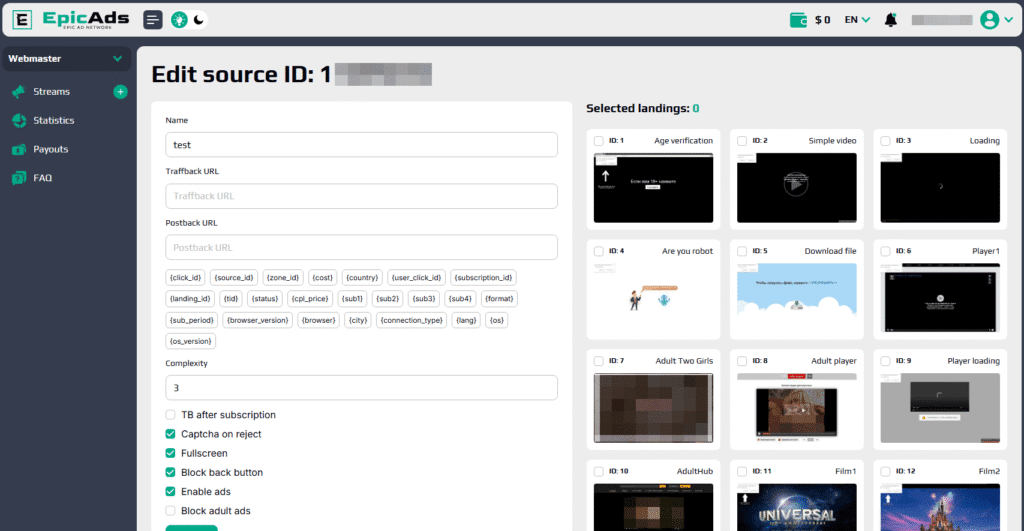Image resolution: width=1024 pixels, height=531 pixels.
Task: Expand the Webmaster role dropdown
Action: pos(66,59)
